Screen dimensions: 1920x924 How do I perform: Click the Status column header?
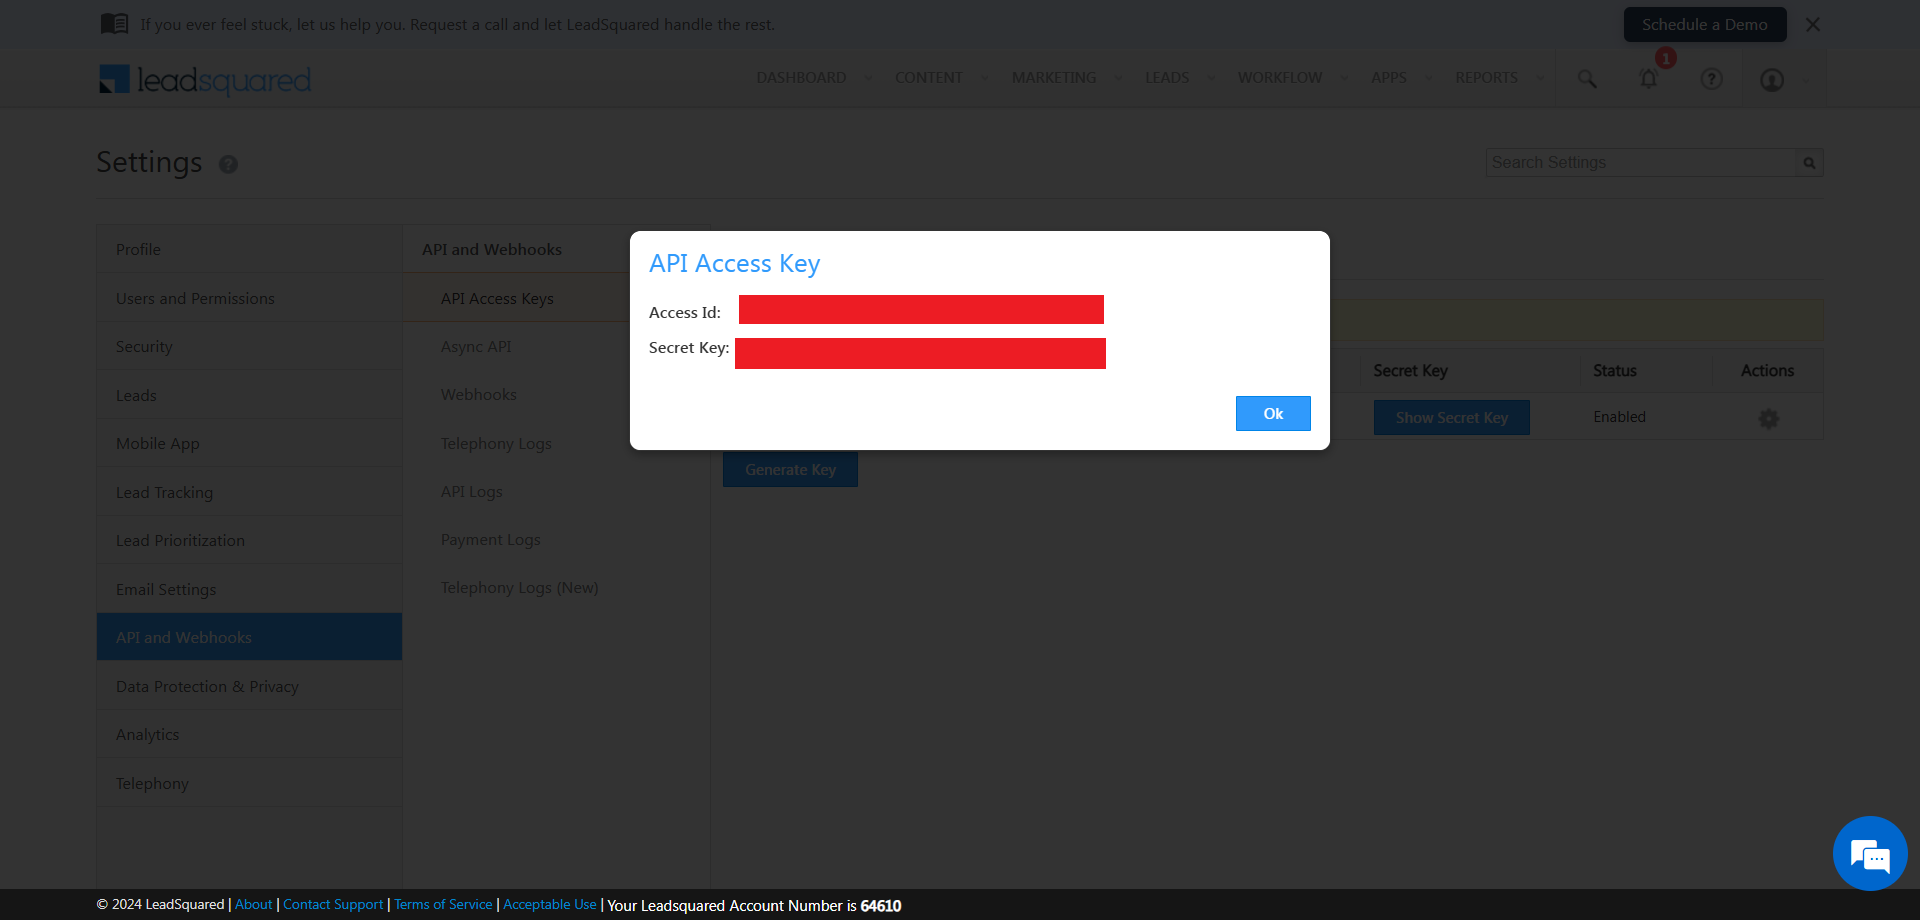[x=1615, y=371]
